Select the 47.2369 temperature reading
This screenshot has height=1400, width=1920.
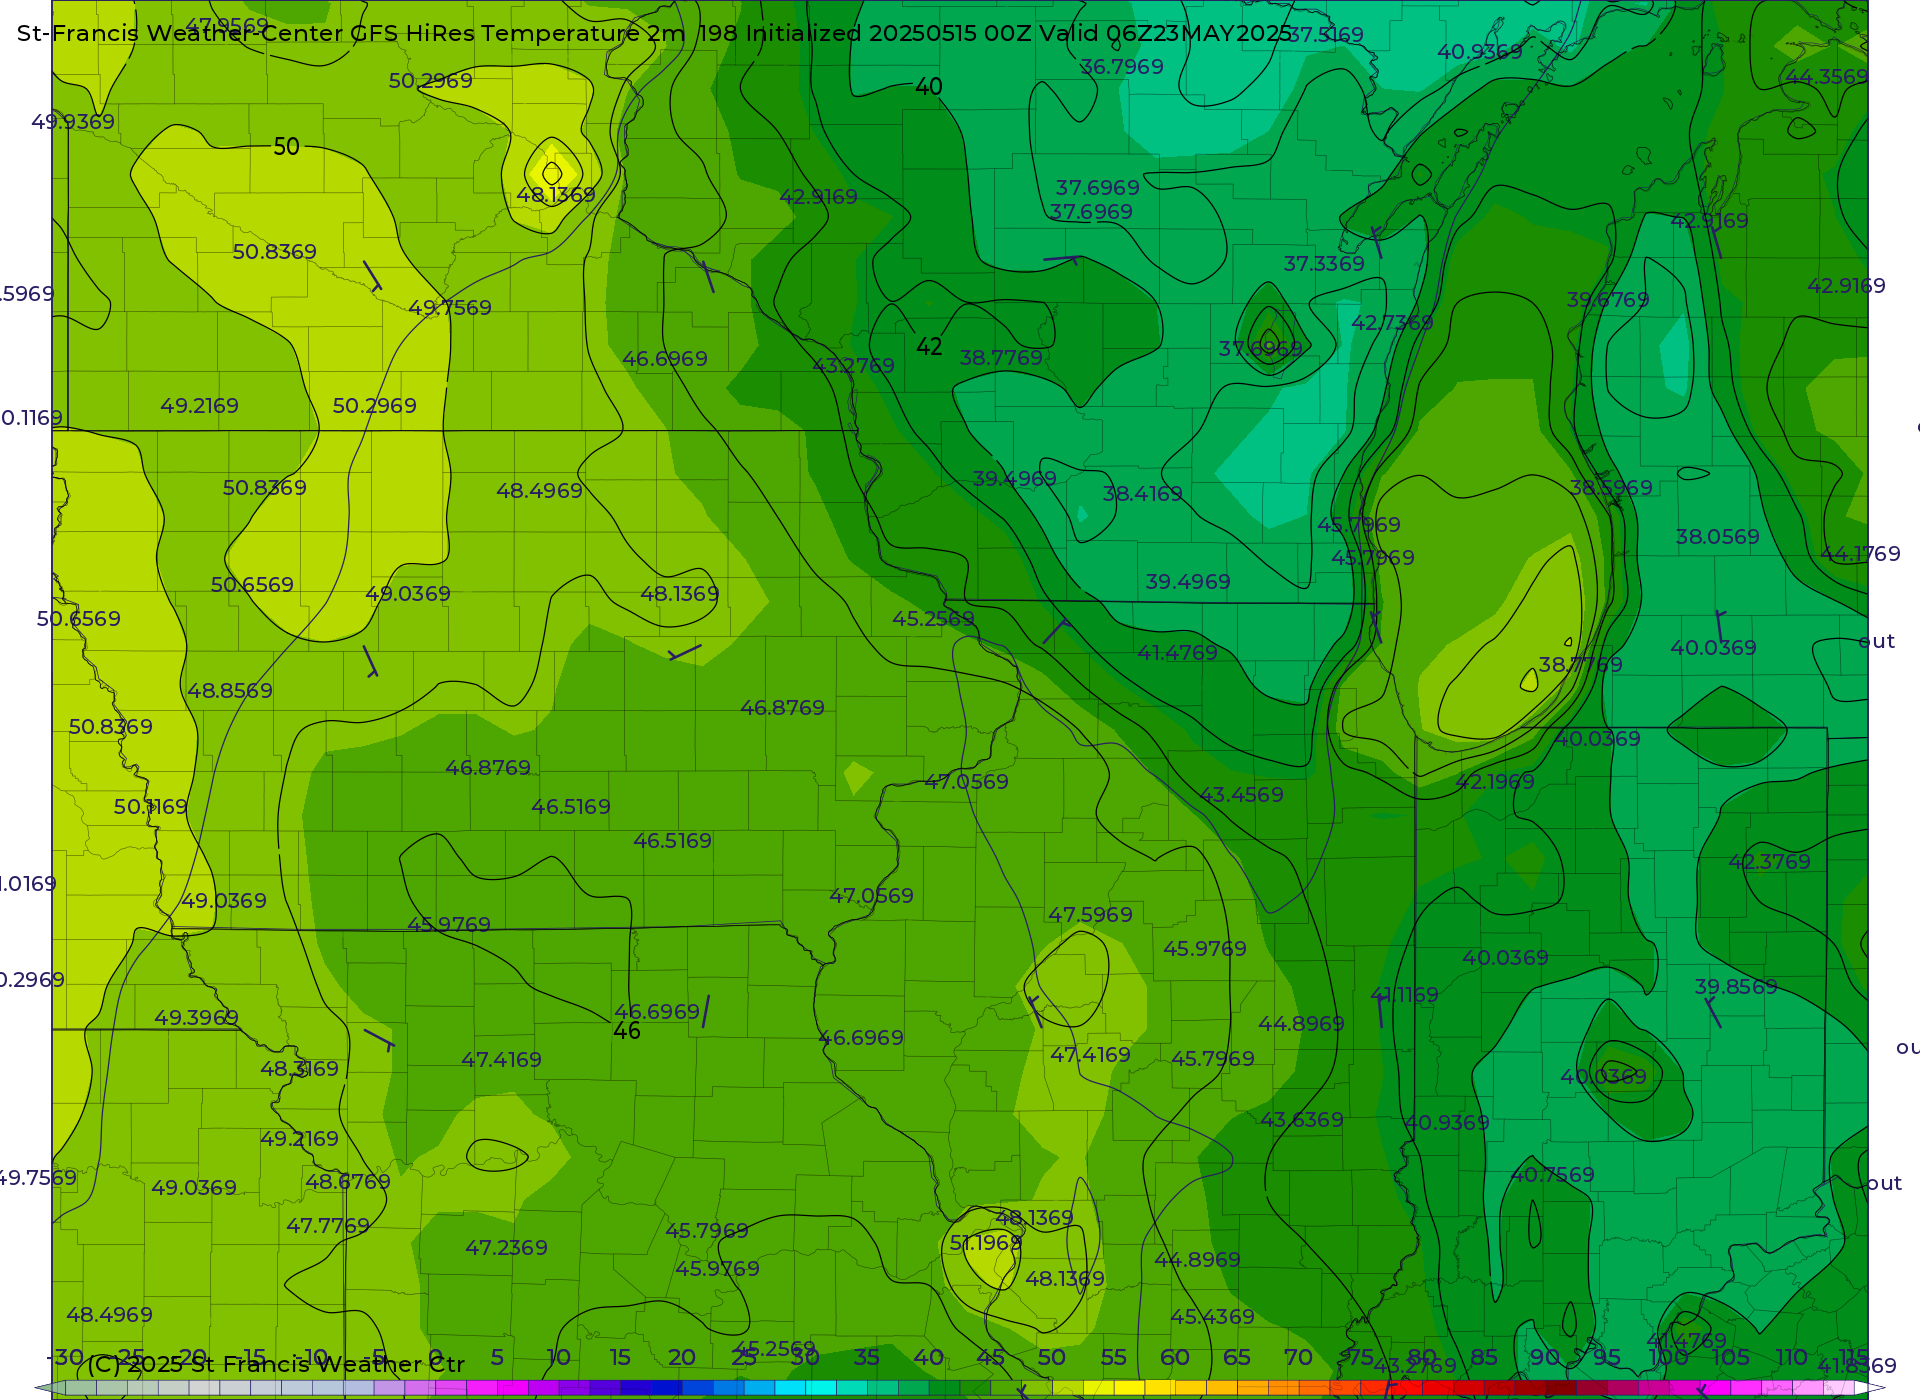[x=506, y=1248]
